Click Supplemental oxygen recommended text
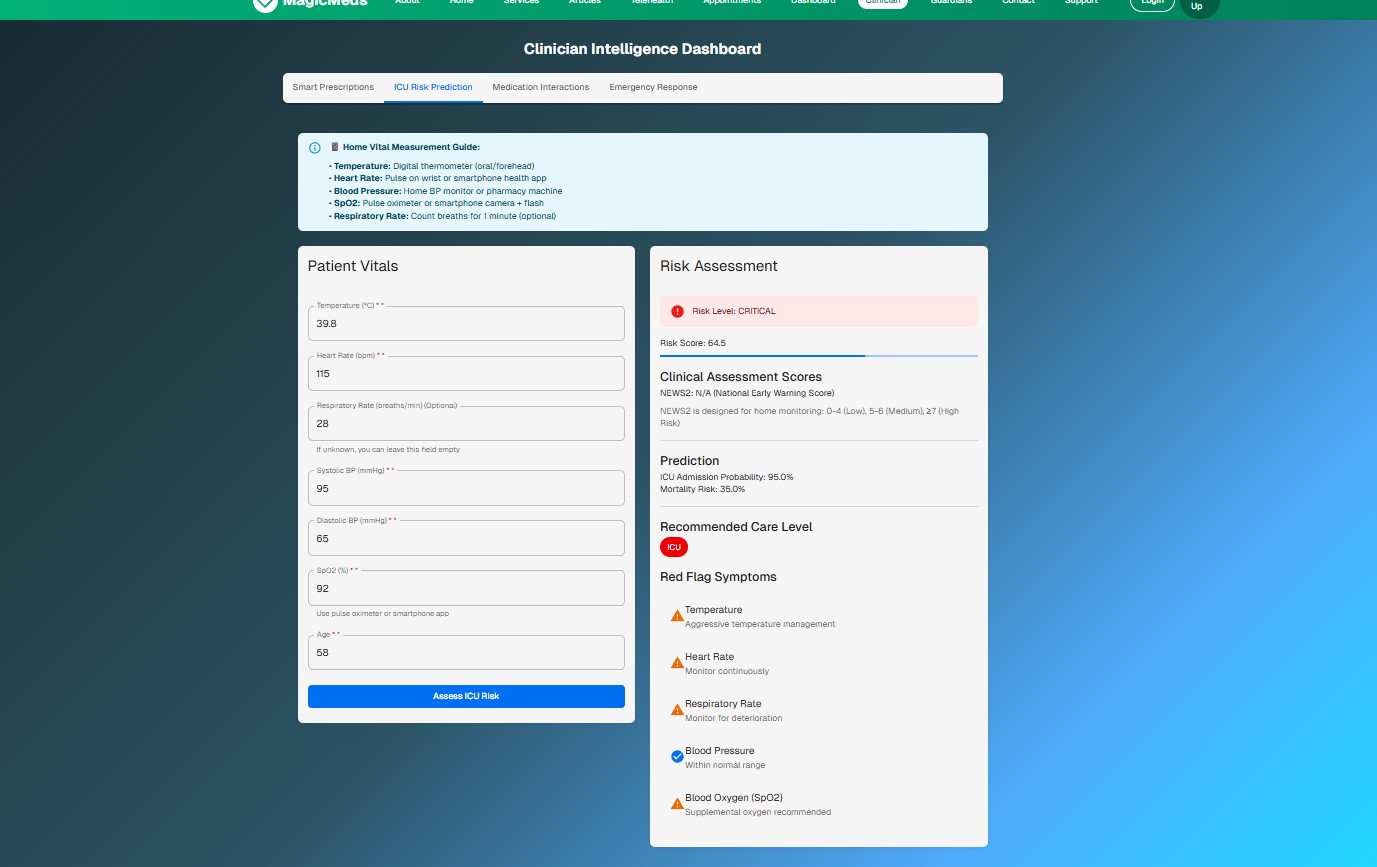The width and height of the screenshot is (1377, 867). (x=758, y=812)
